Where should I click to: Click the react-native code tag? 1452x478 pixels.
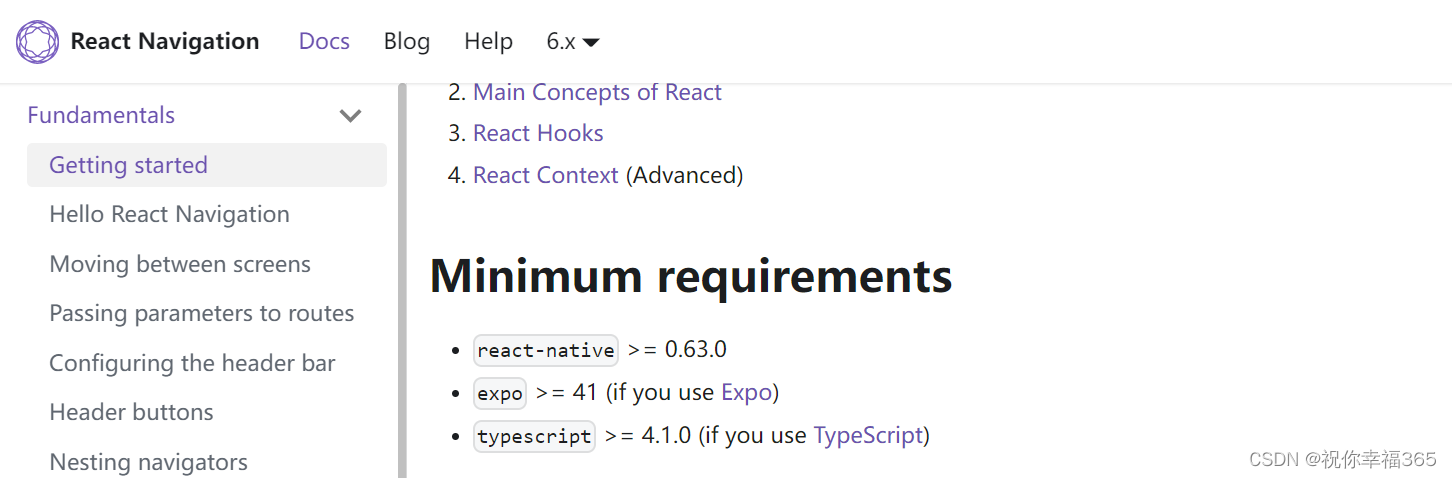(546, 350)
